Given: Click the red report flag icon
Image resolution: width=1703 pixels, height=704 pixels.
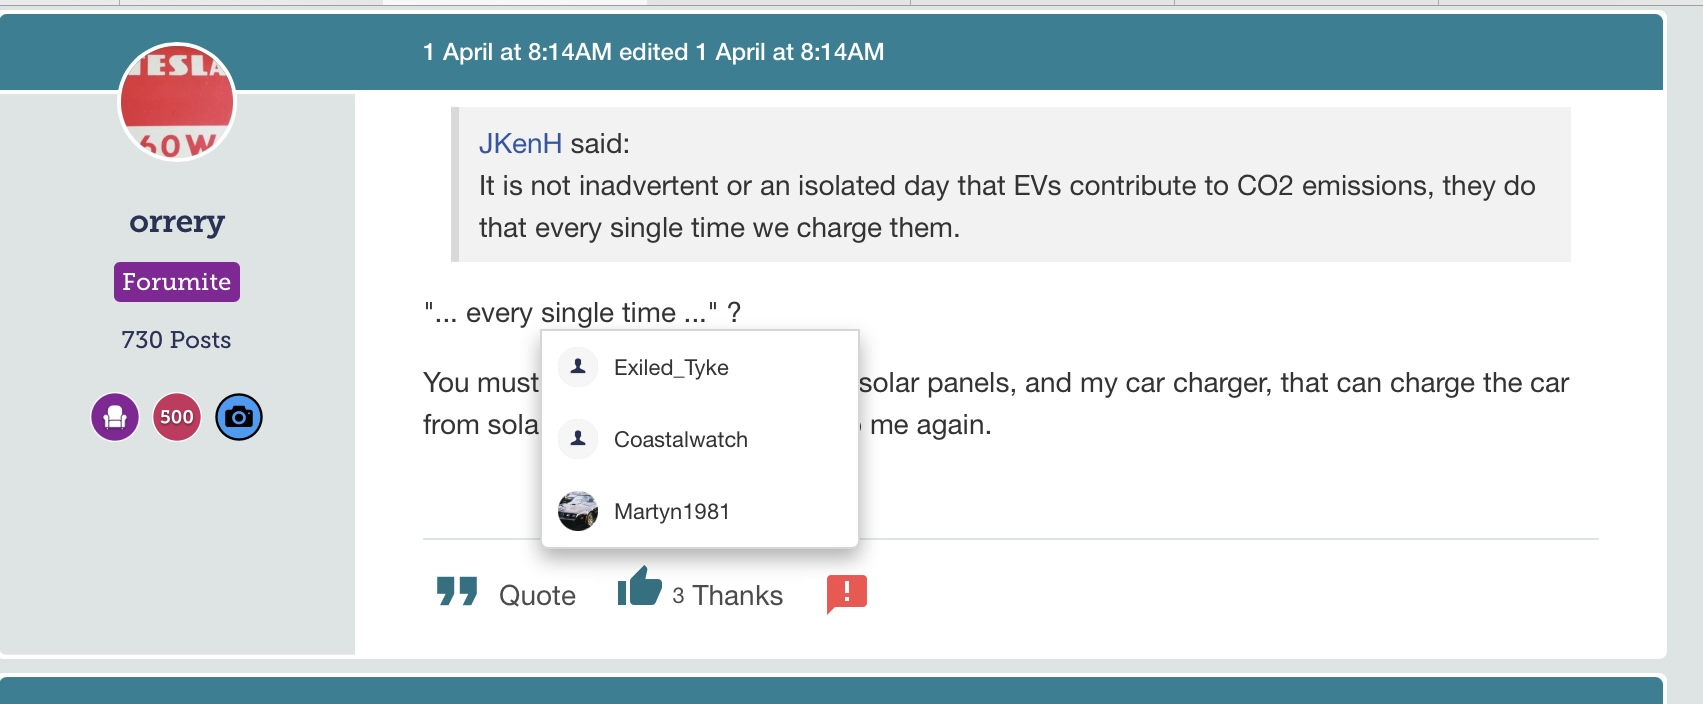Looking at the screenshot, I should 846,594.
